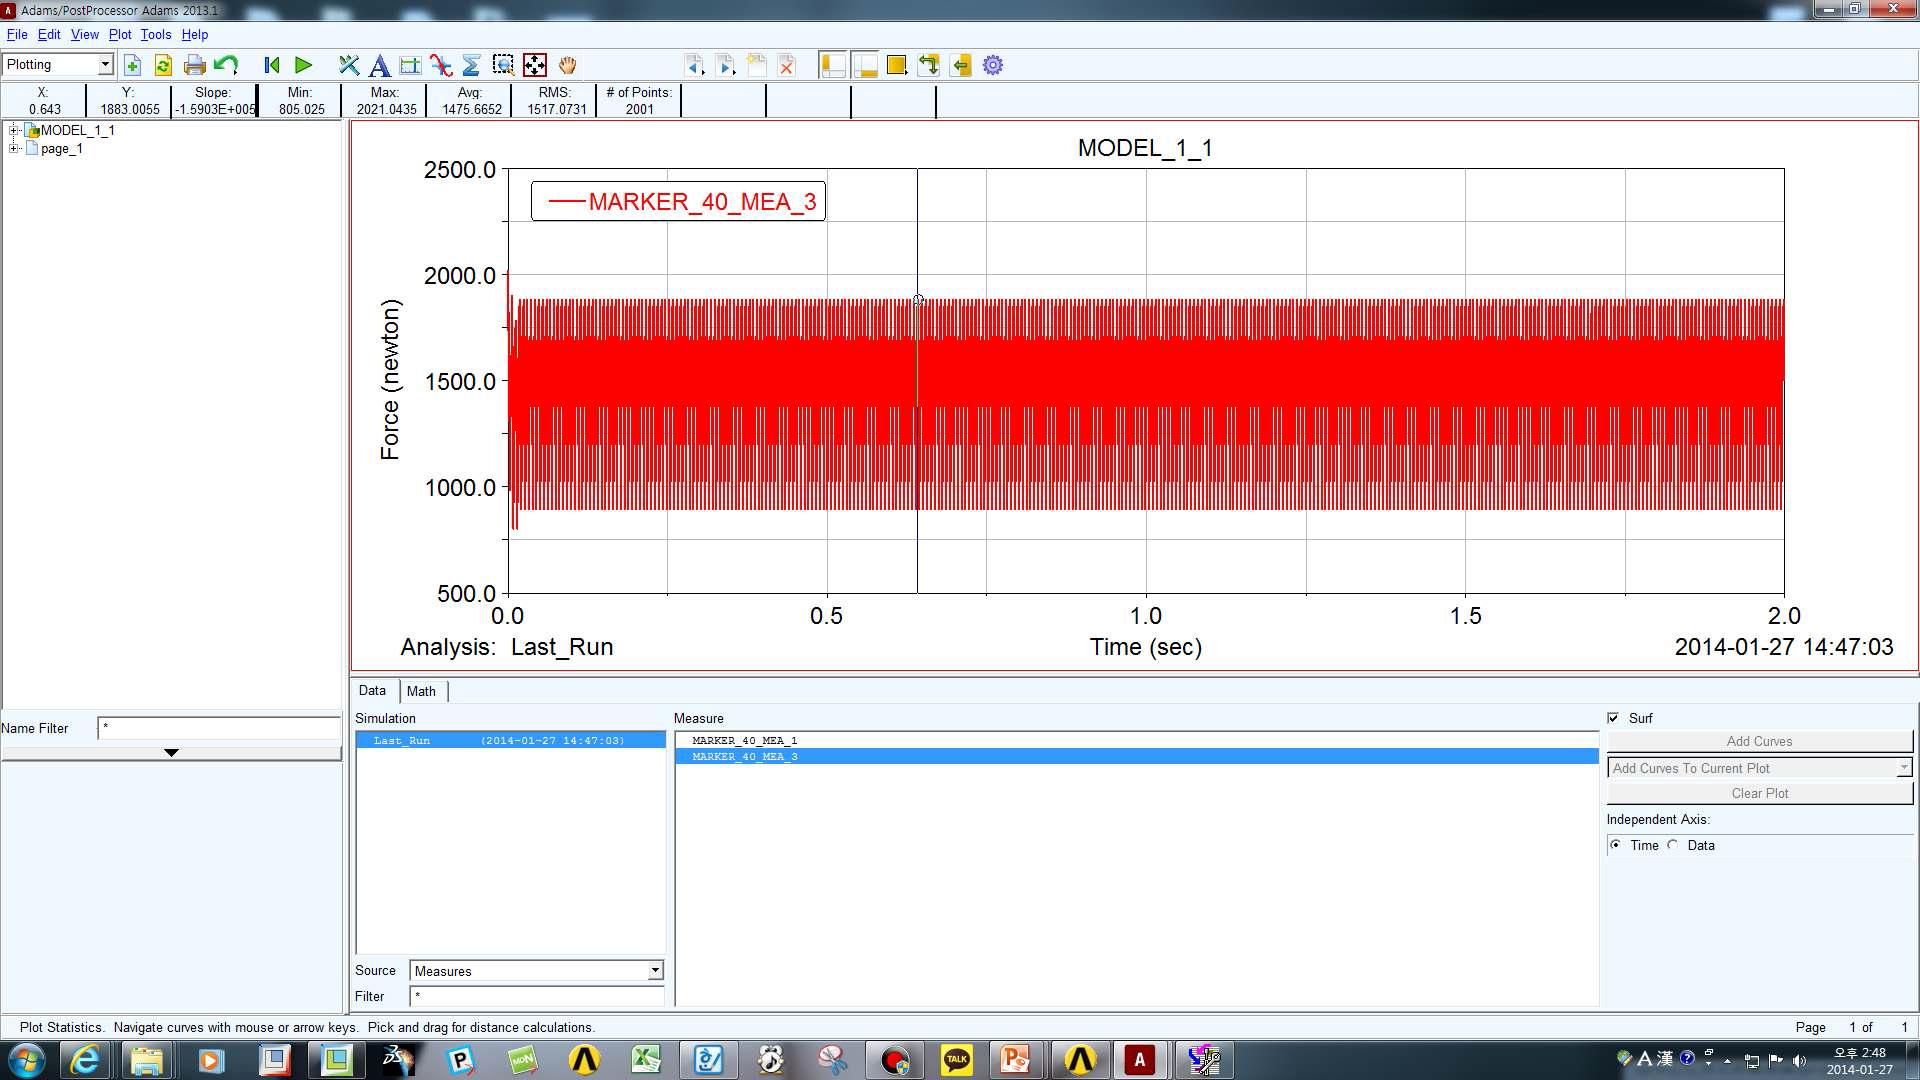Open the Edit menu

click(49, 34)
